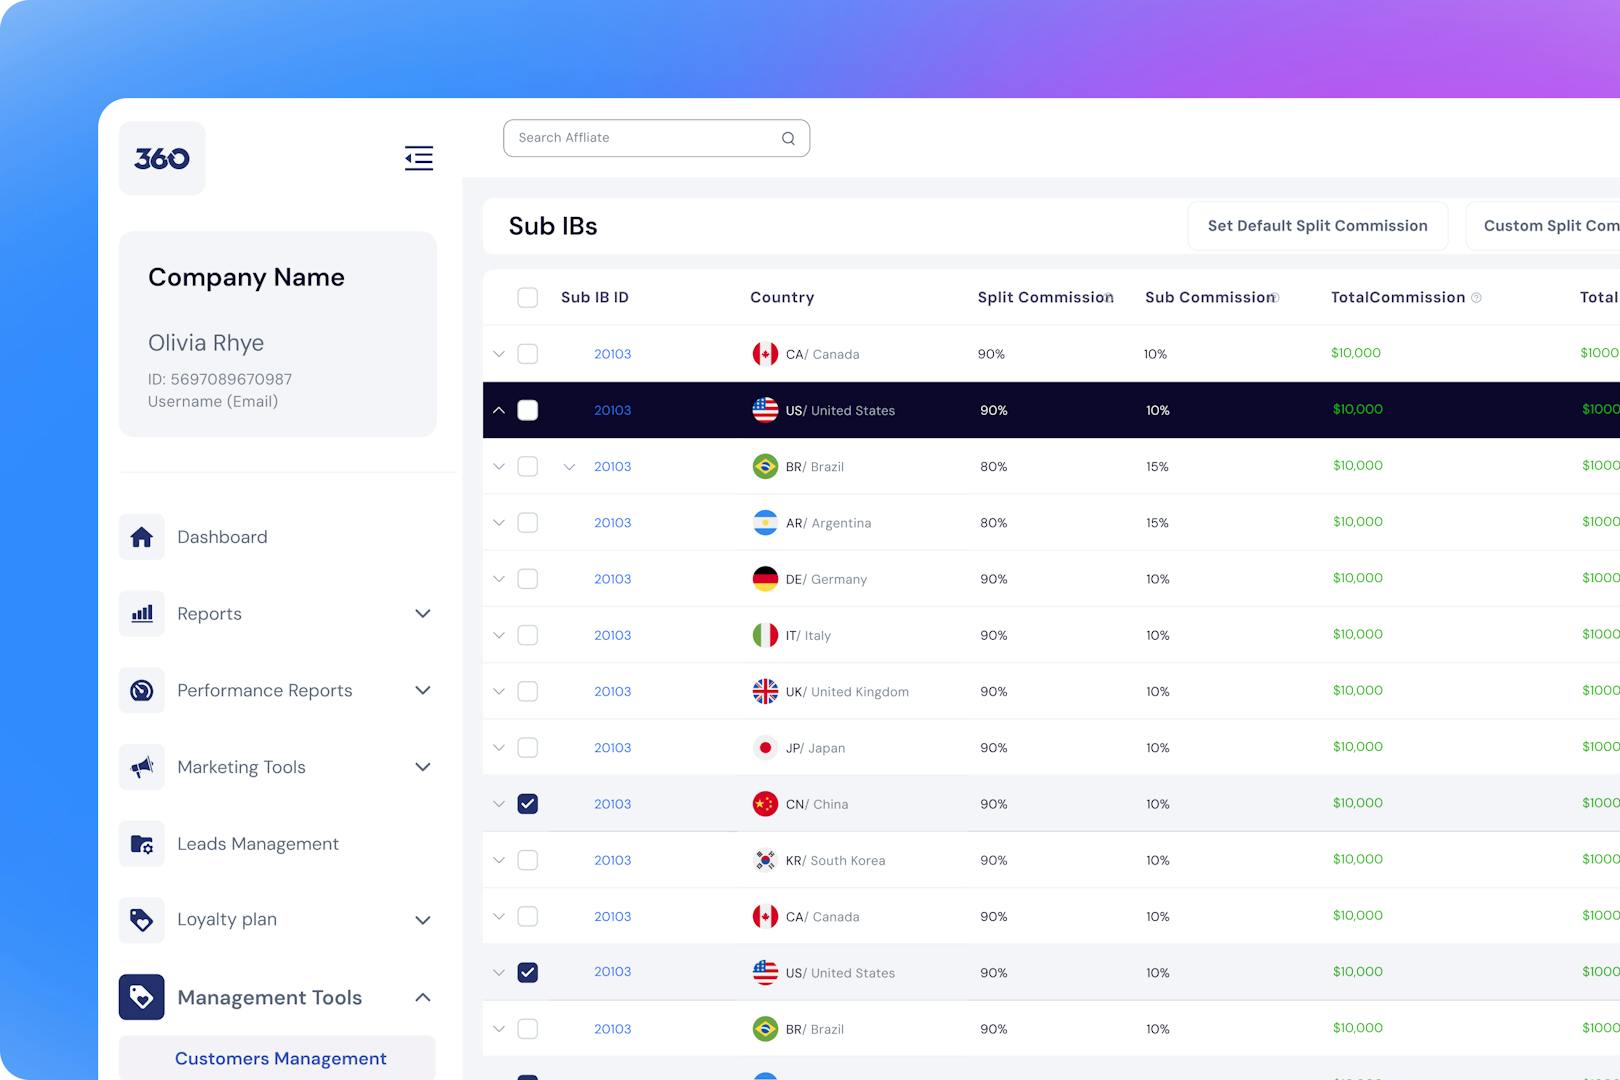
Task: Open ID 20103 link in Germany row
Action: click(x=612, y=579)
